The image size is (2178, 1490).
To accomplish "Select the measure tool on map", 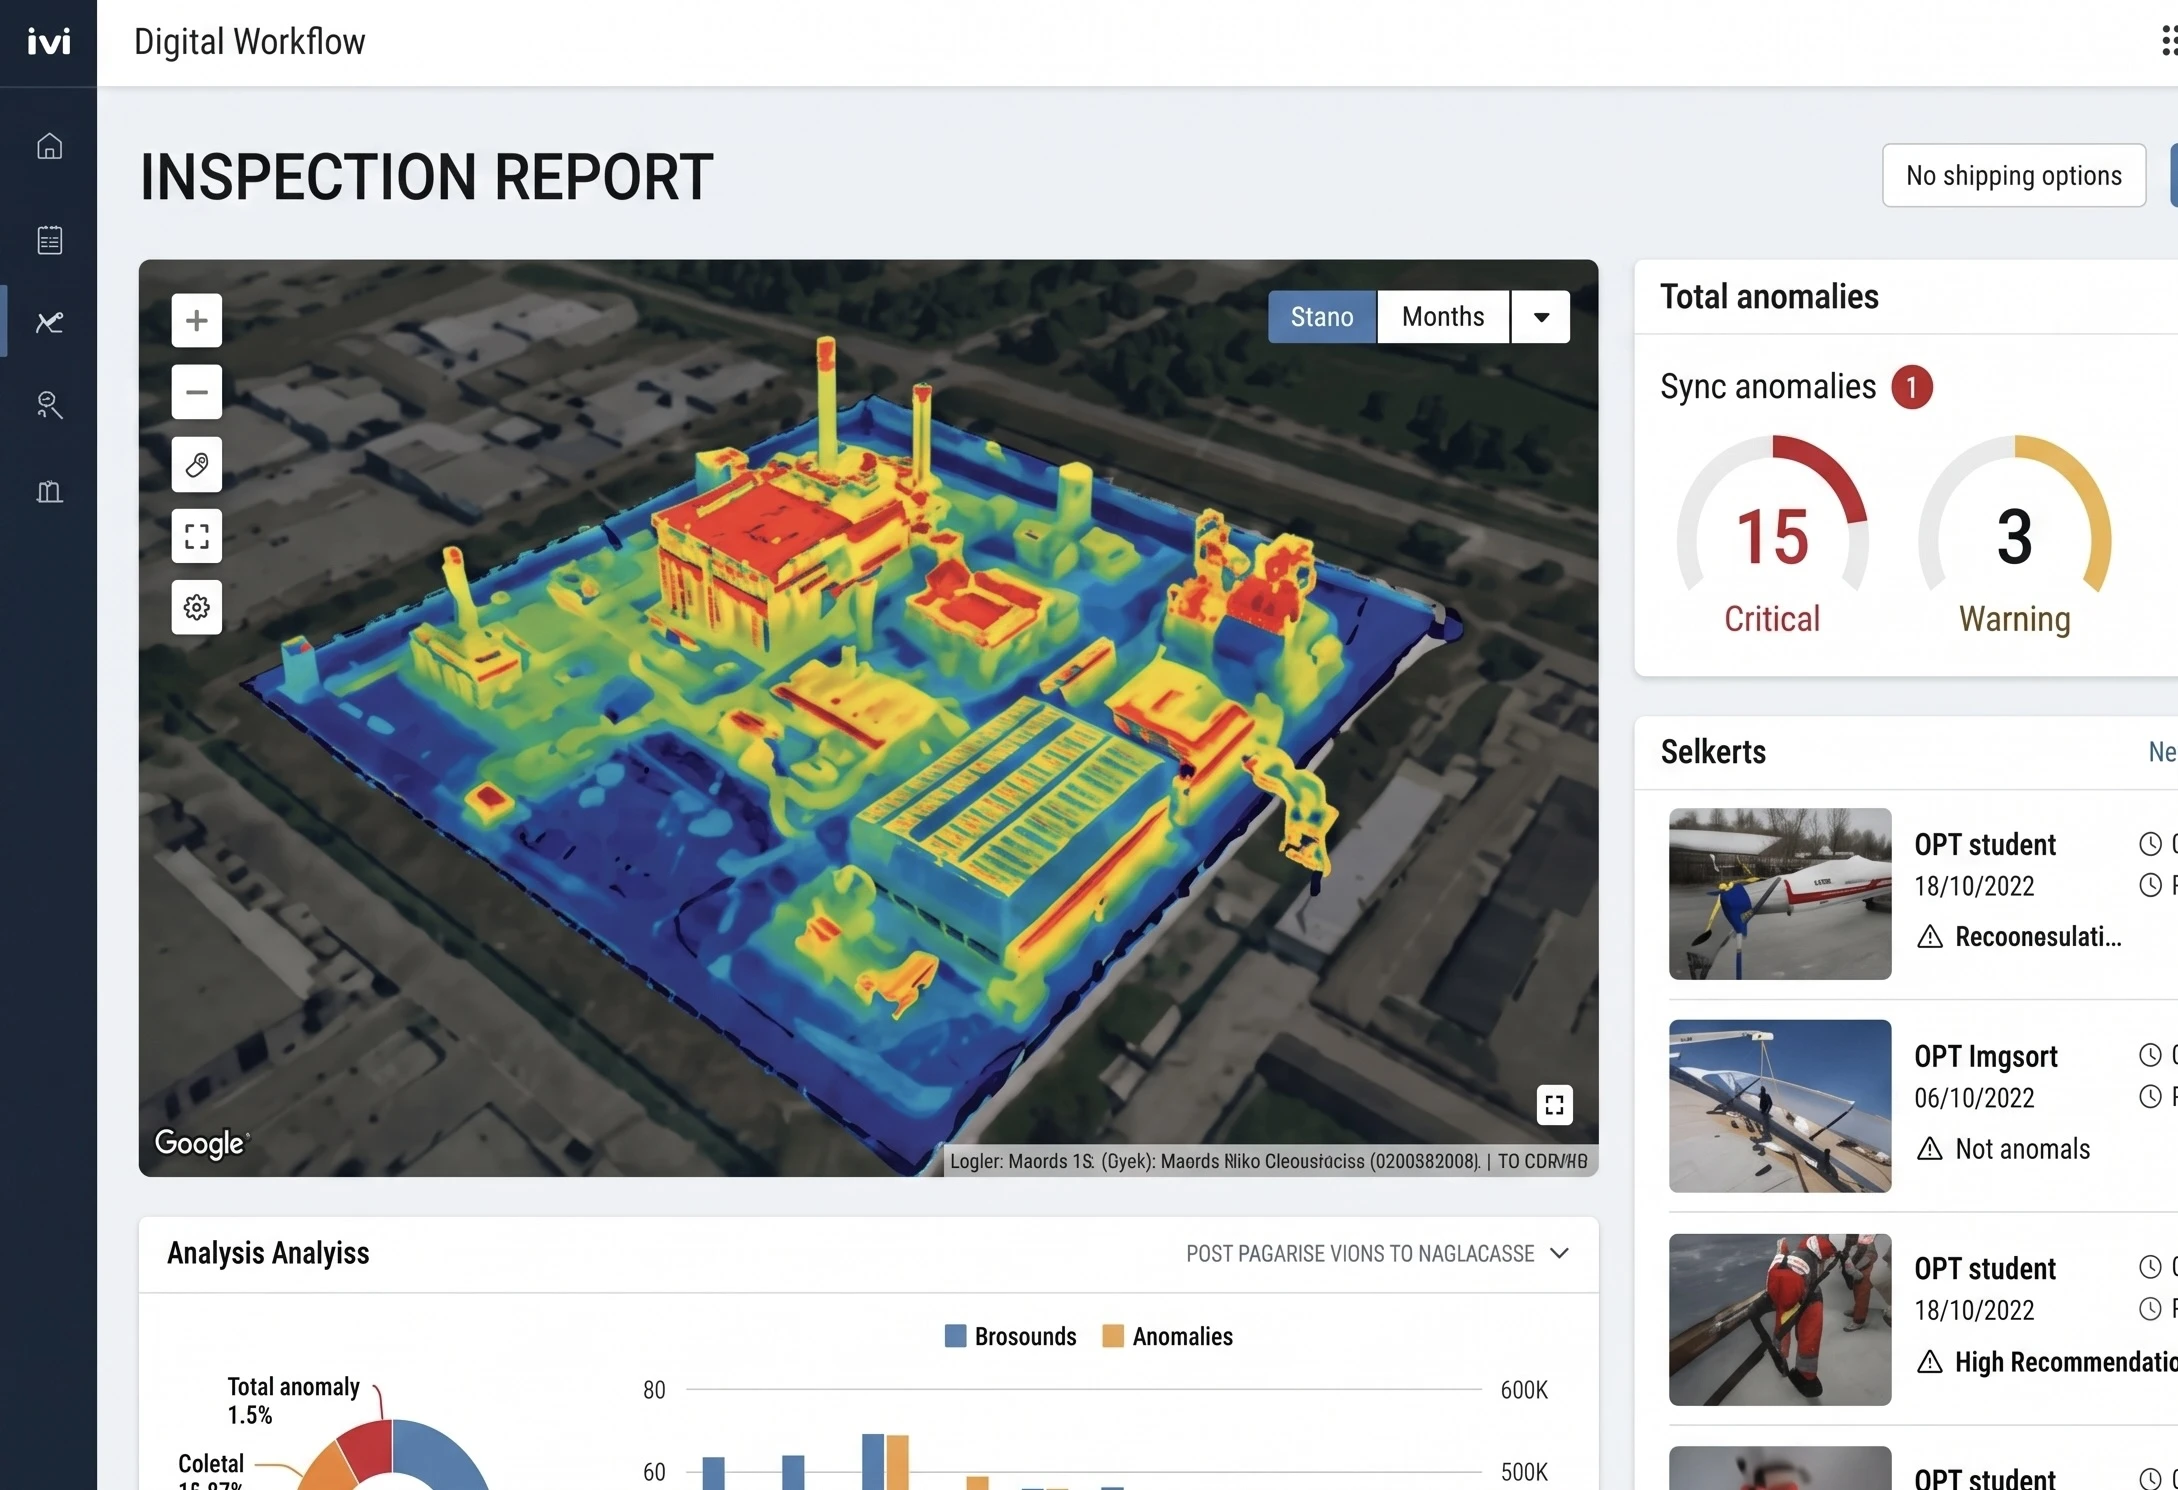I will pos(196,464).
